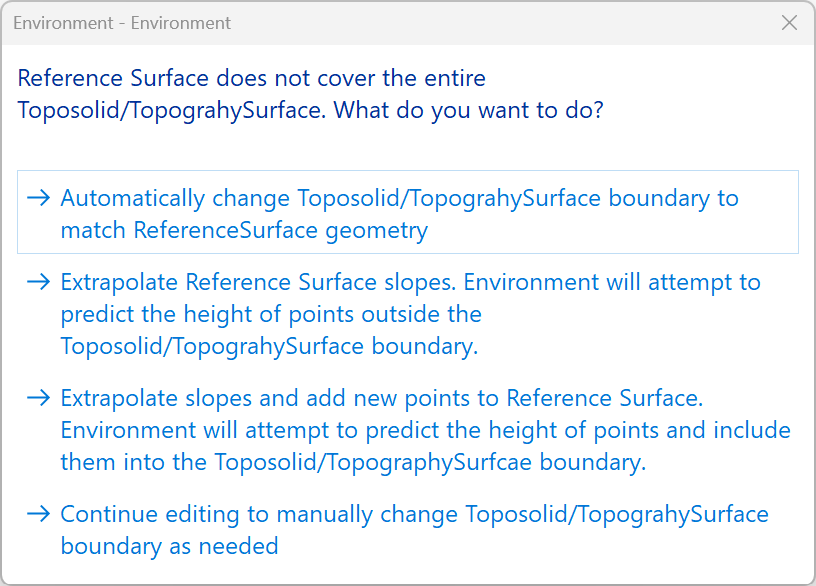Click the line Environment will attempt to predict the height
Image resolution: width=816 pixels, height=586 pixels.
point(425,431)
